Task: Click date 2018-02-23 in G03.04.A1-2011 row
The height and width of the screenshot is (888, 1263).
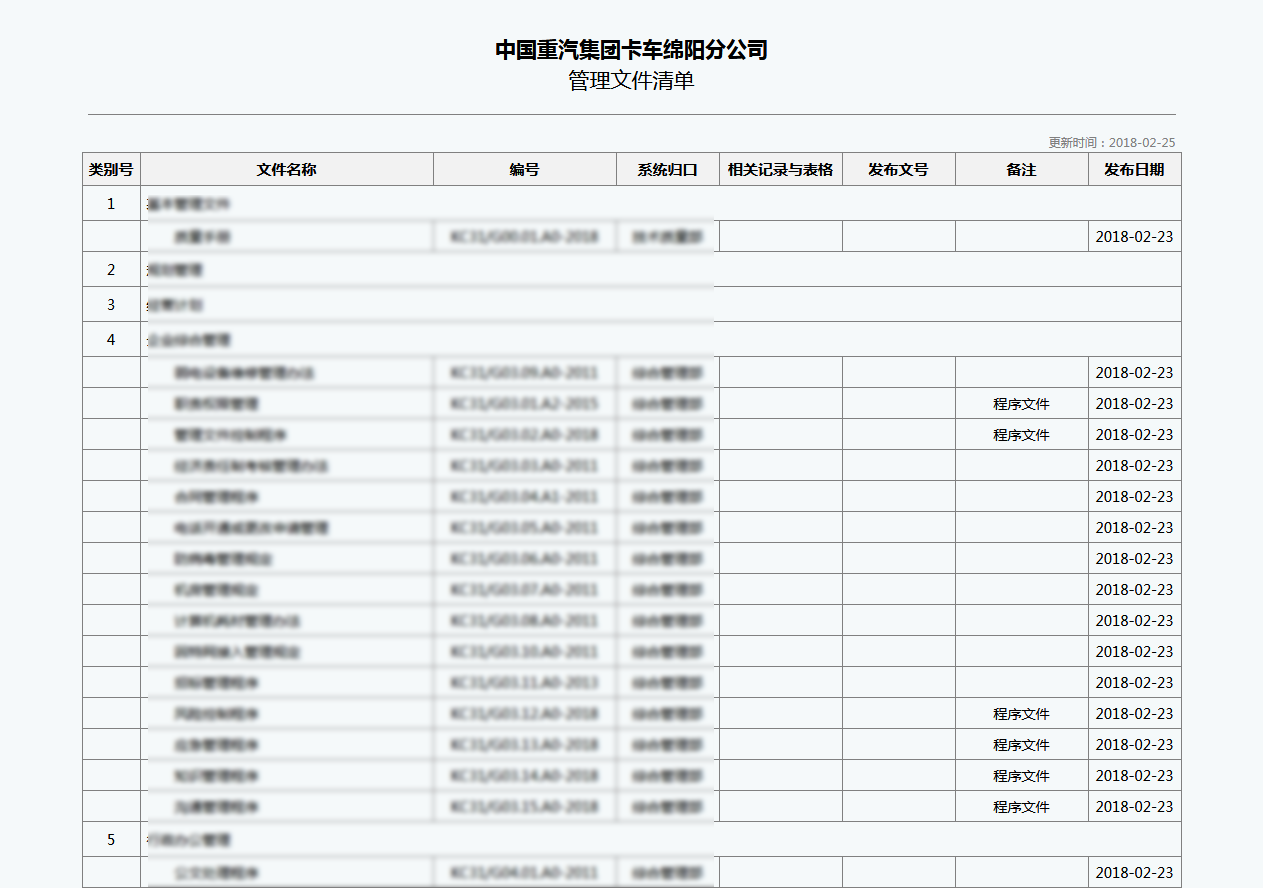Action: click(x=1135, y=497)
